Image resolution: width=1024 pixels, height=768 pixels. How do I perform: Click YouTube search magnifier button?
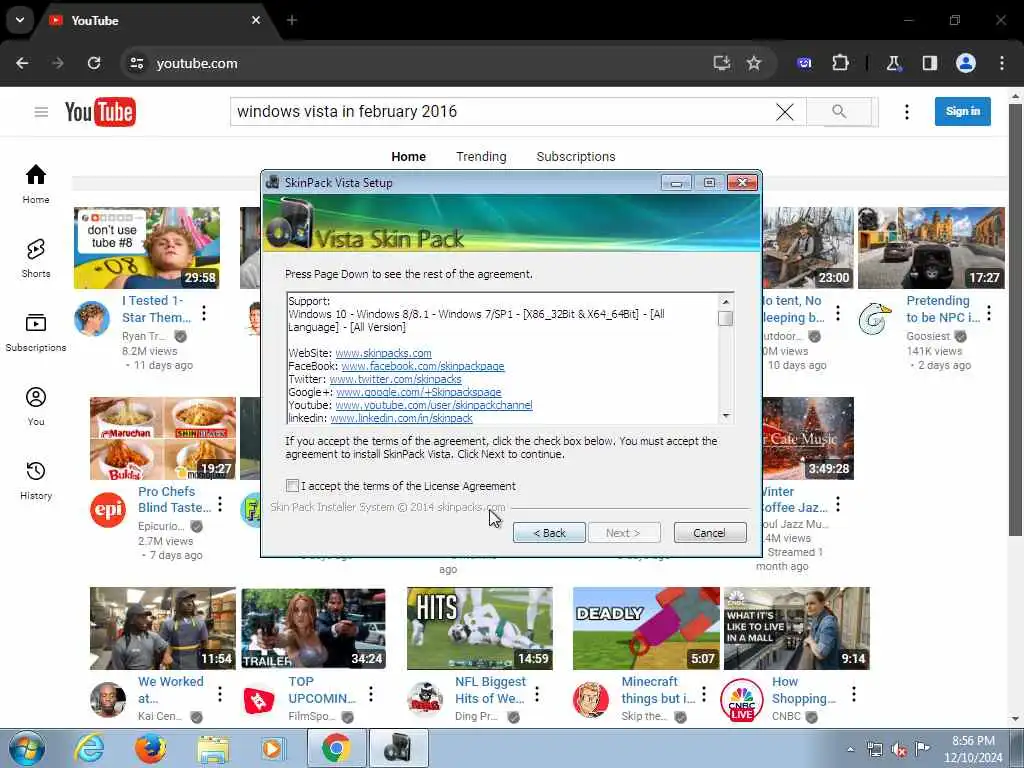click(x=839, y=112)
